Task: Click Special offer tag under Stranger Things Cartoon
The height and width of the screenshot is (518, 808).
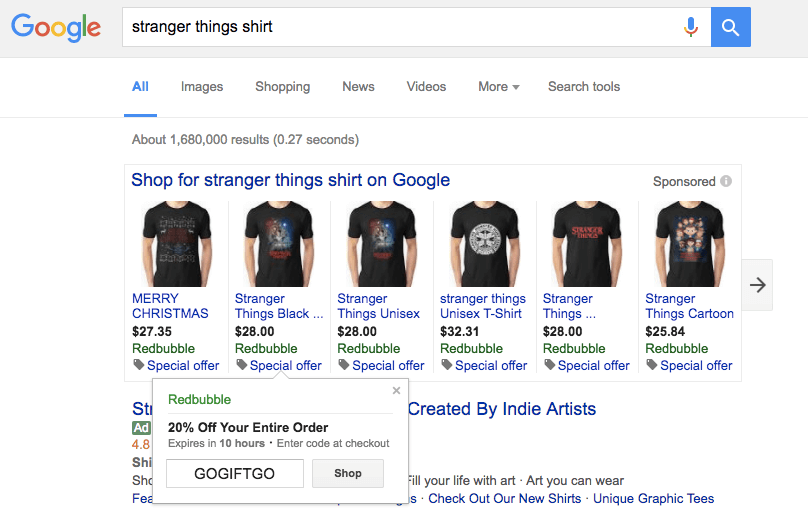Action: click(689, 365)
